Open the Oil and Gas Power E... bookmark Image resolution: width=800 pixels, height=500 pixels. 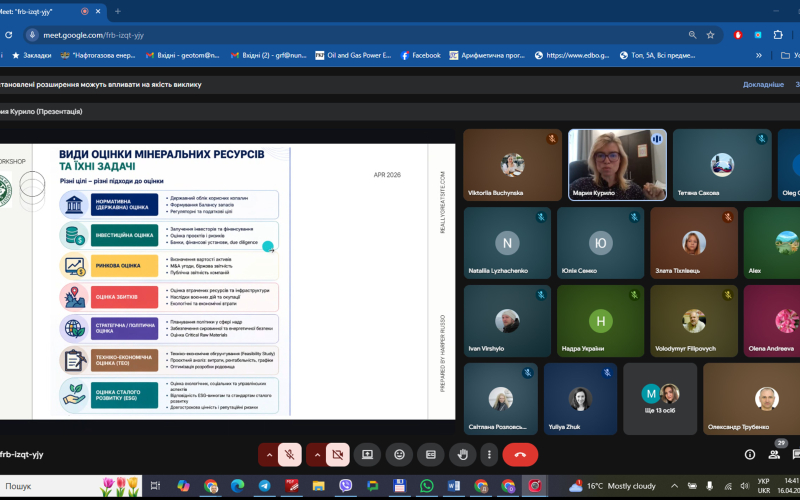tap(353, 55)
